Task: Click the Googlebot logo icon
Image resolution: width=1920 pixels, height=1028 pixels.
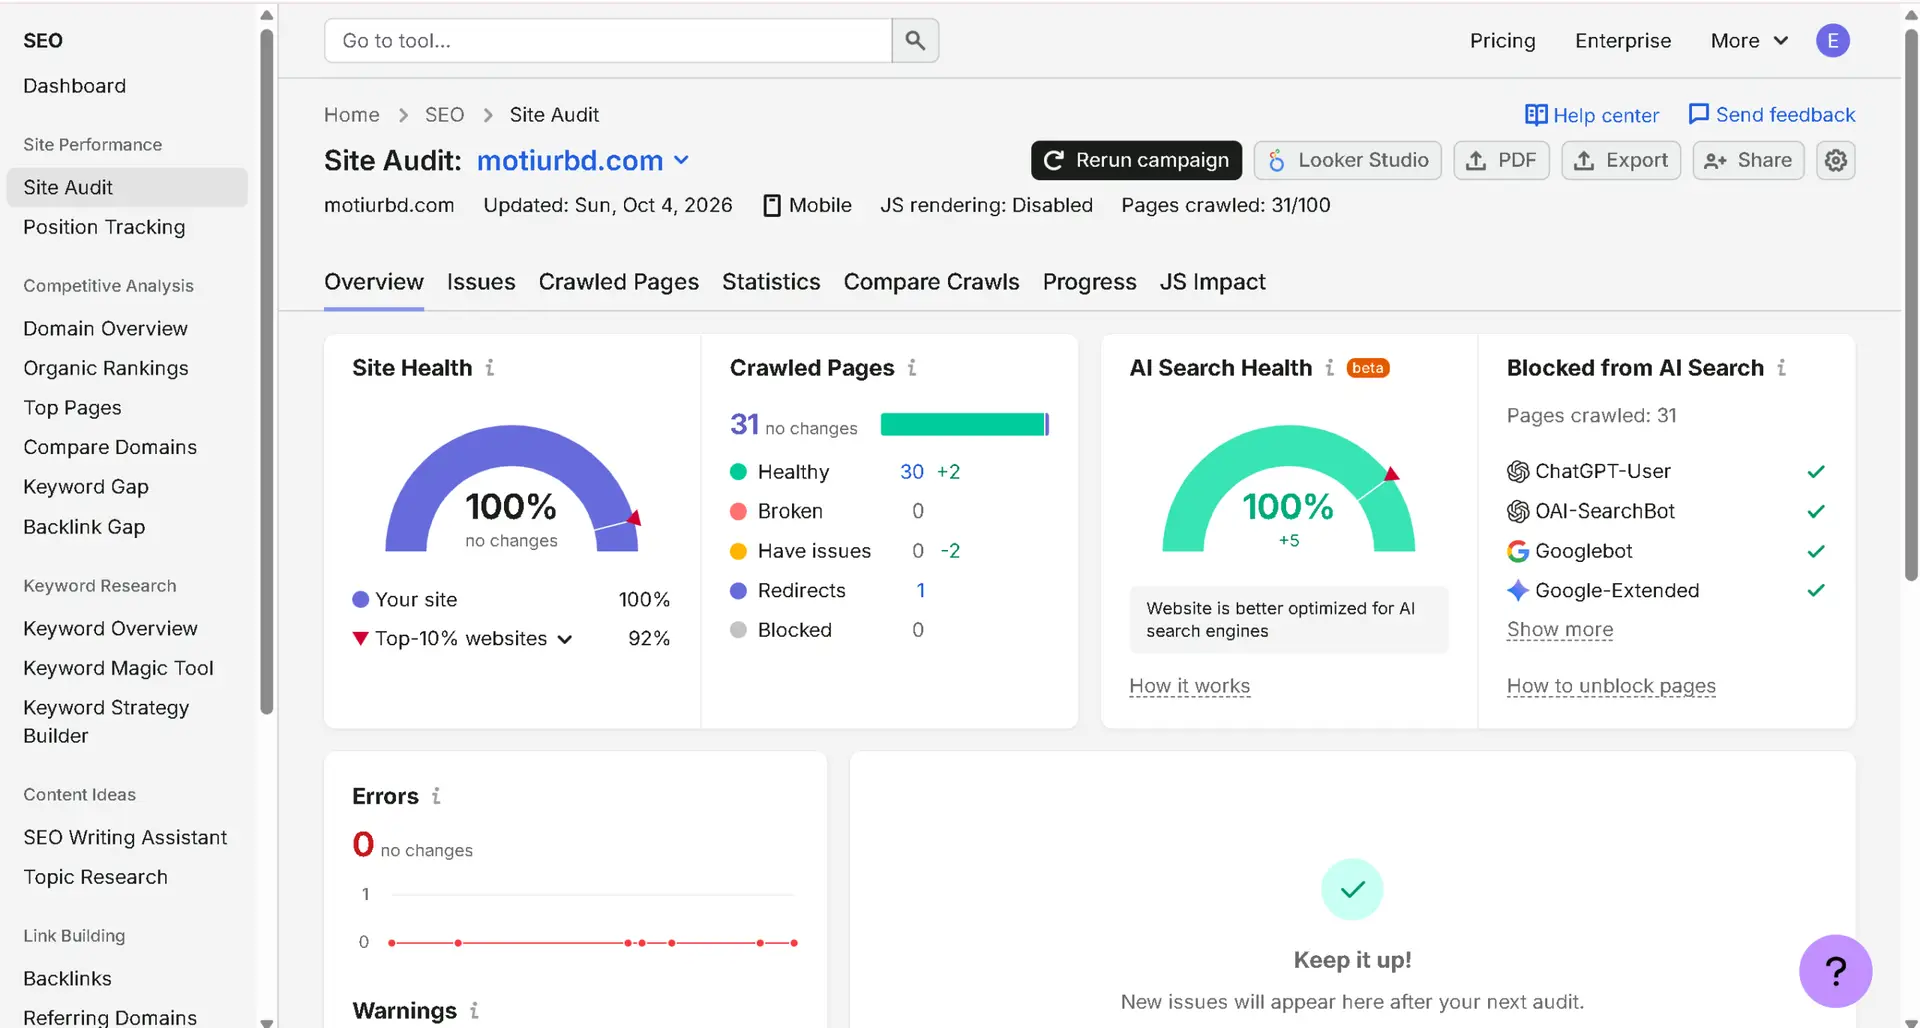Action: click(1518, 551)
